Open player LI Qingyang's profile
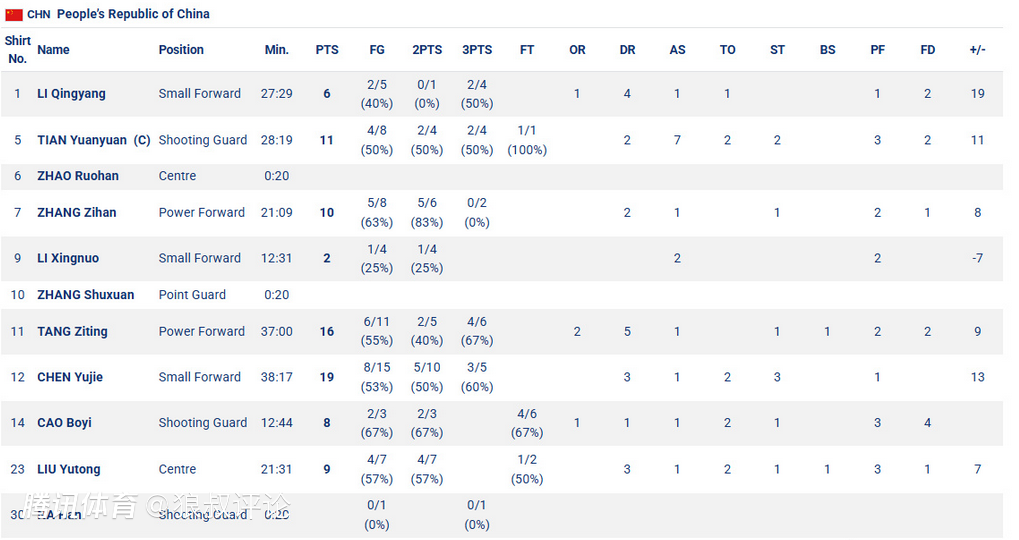 click(71, 94)
